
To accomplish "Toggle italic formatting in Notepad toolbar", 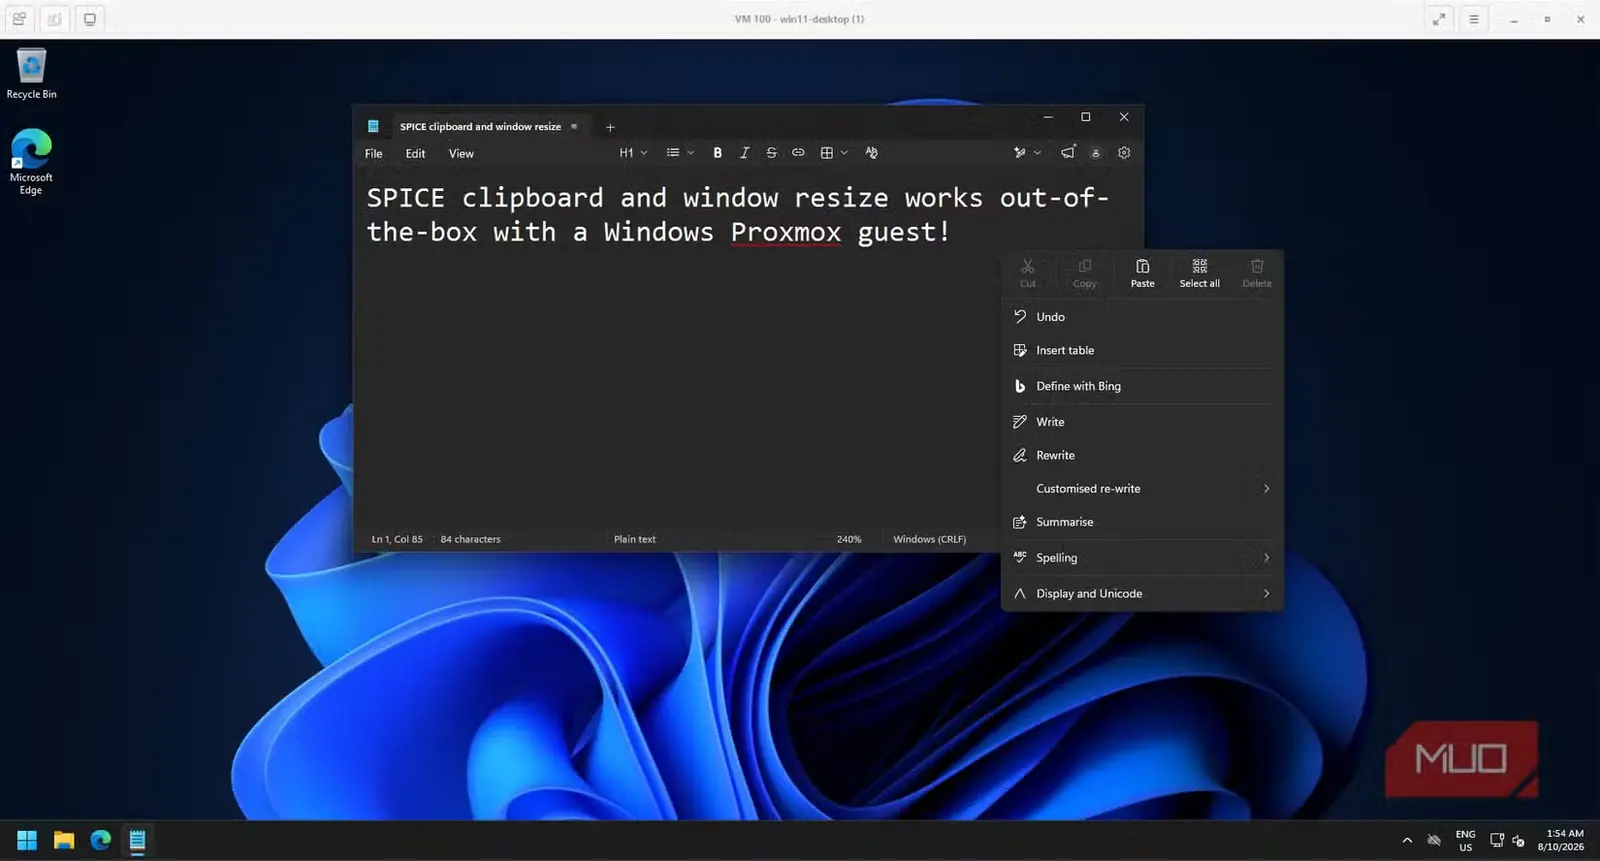I will [x=744, y=153].
